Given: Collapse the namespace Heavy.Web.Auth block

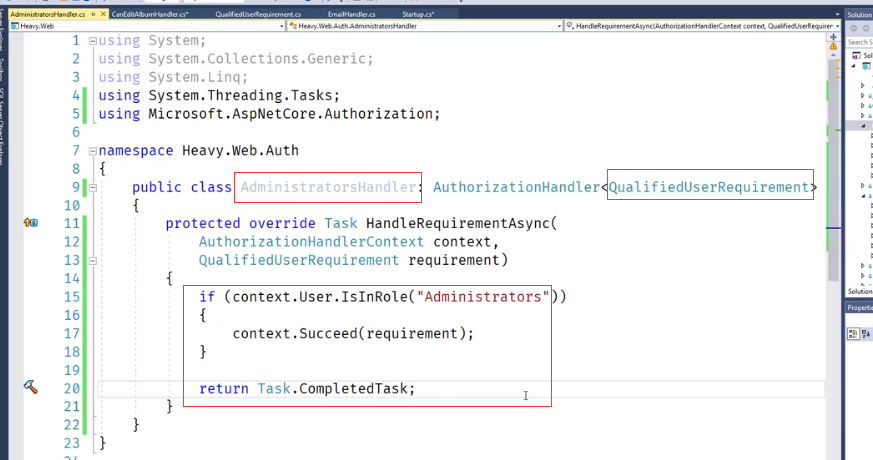Looking at the screenshot, I should (93, 151).
